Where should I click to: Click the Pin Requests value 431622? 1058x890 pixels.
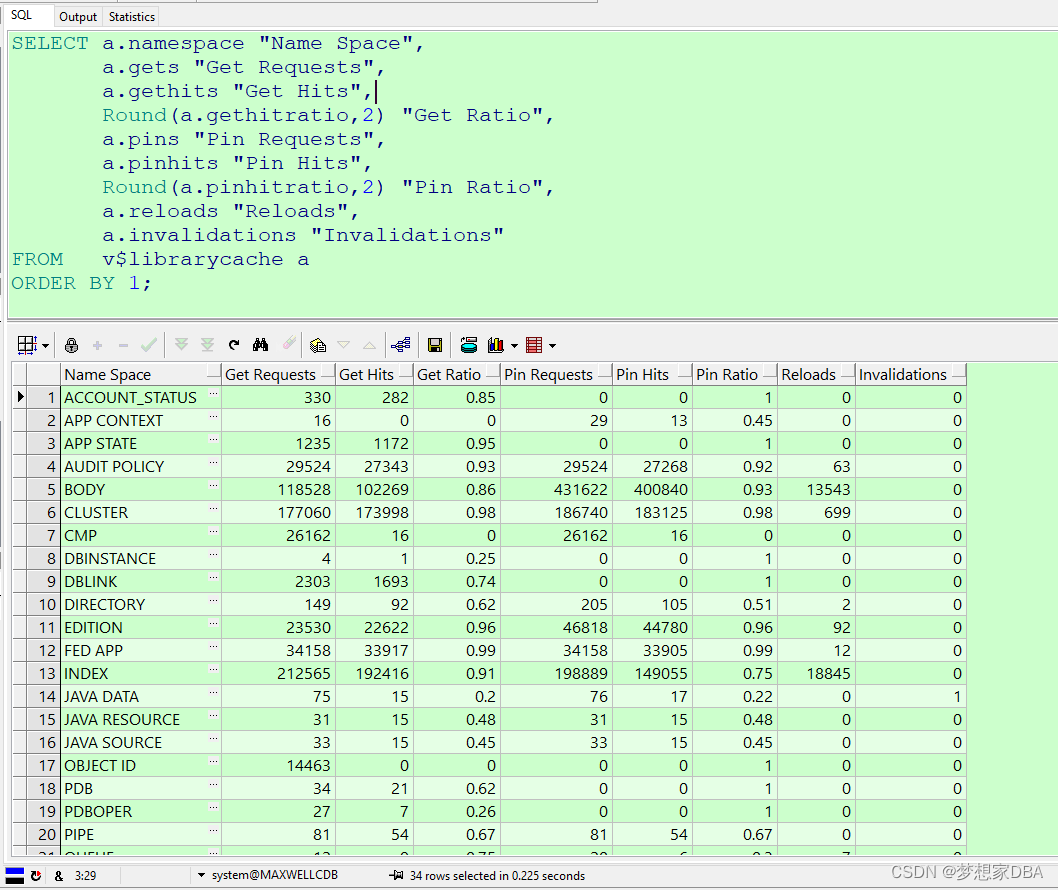[581, 490]
